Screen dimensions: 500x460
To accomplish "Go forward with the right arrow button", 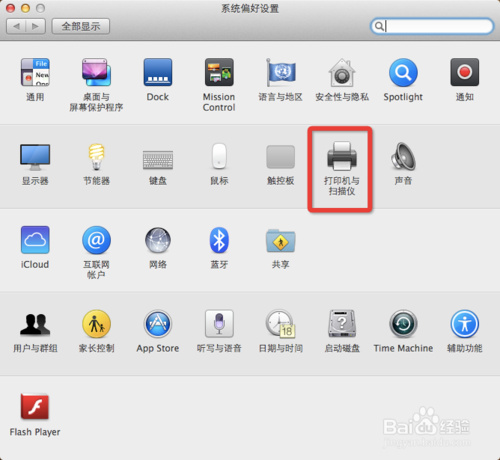I will (36, 26).
